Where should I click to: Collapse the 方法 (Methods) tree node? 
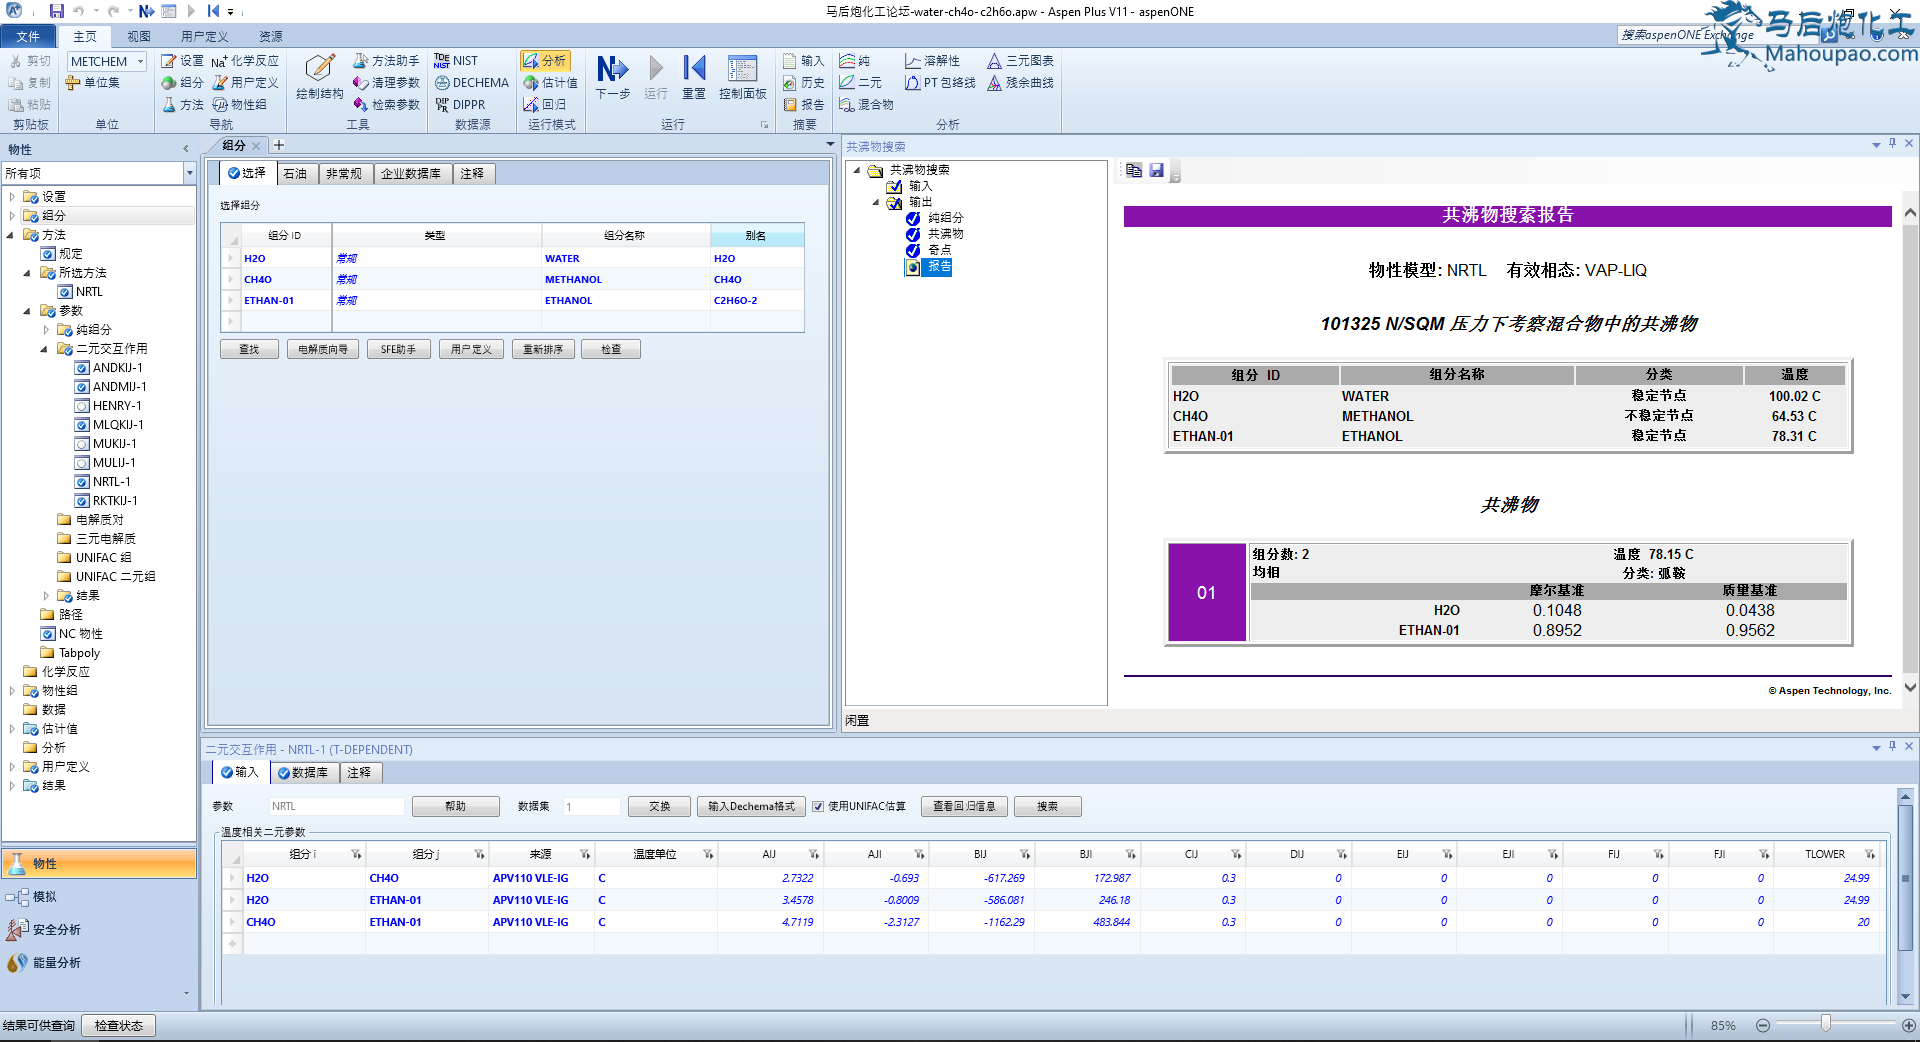12,235
